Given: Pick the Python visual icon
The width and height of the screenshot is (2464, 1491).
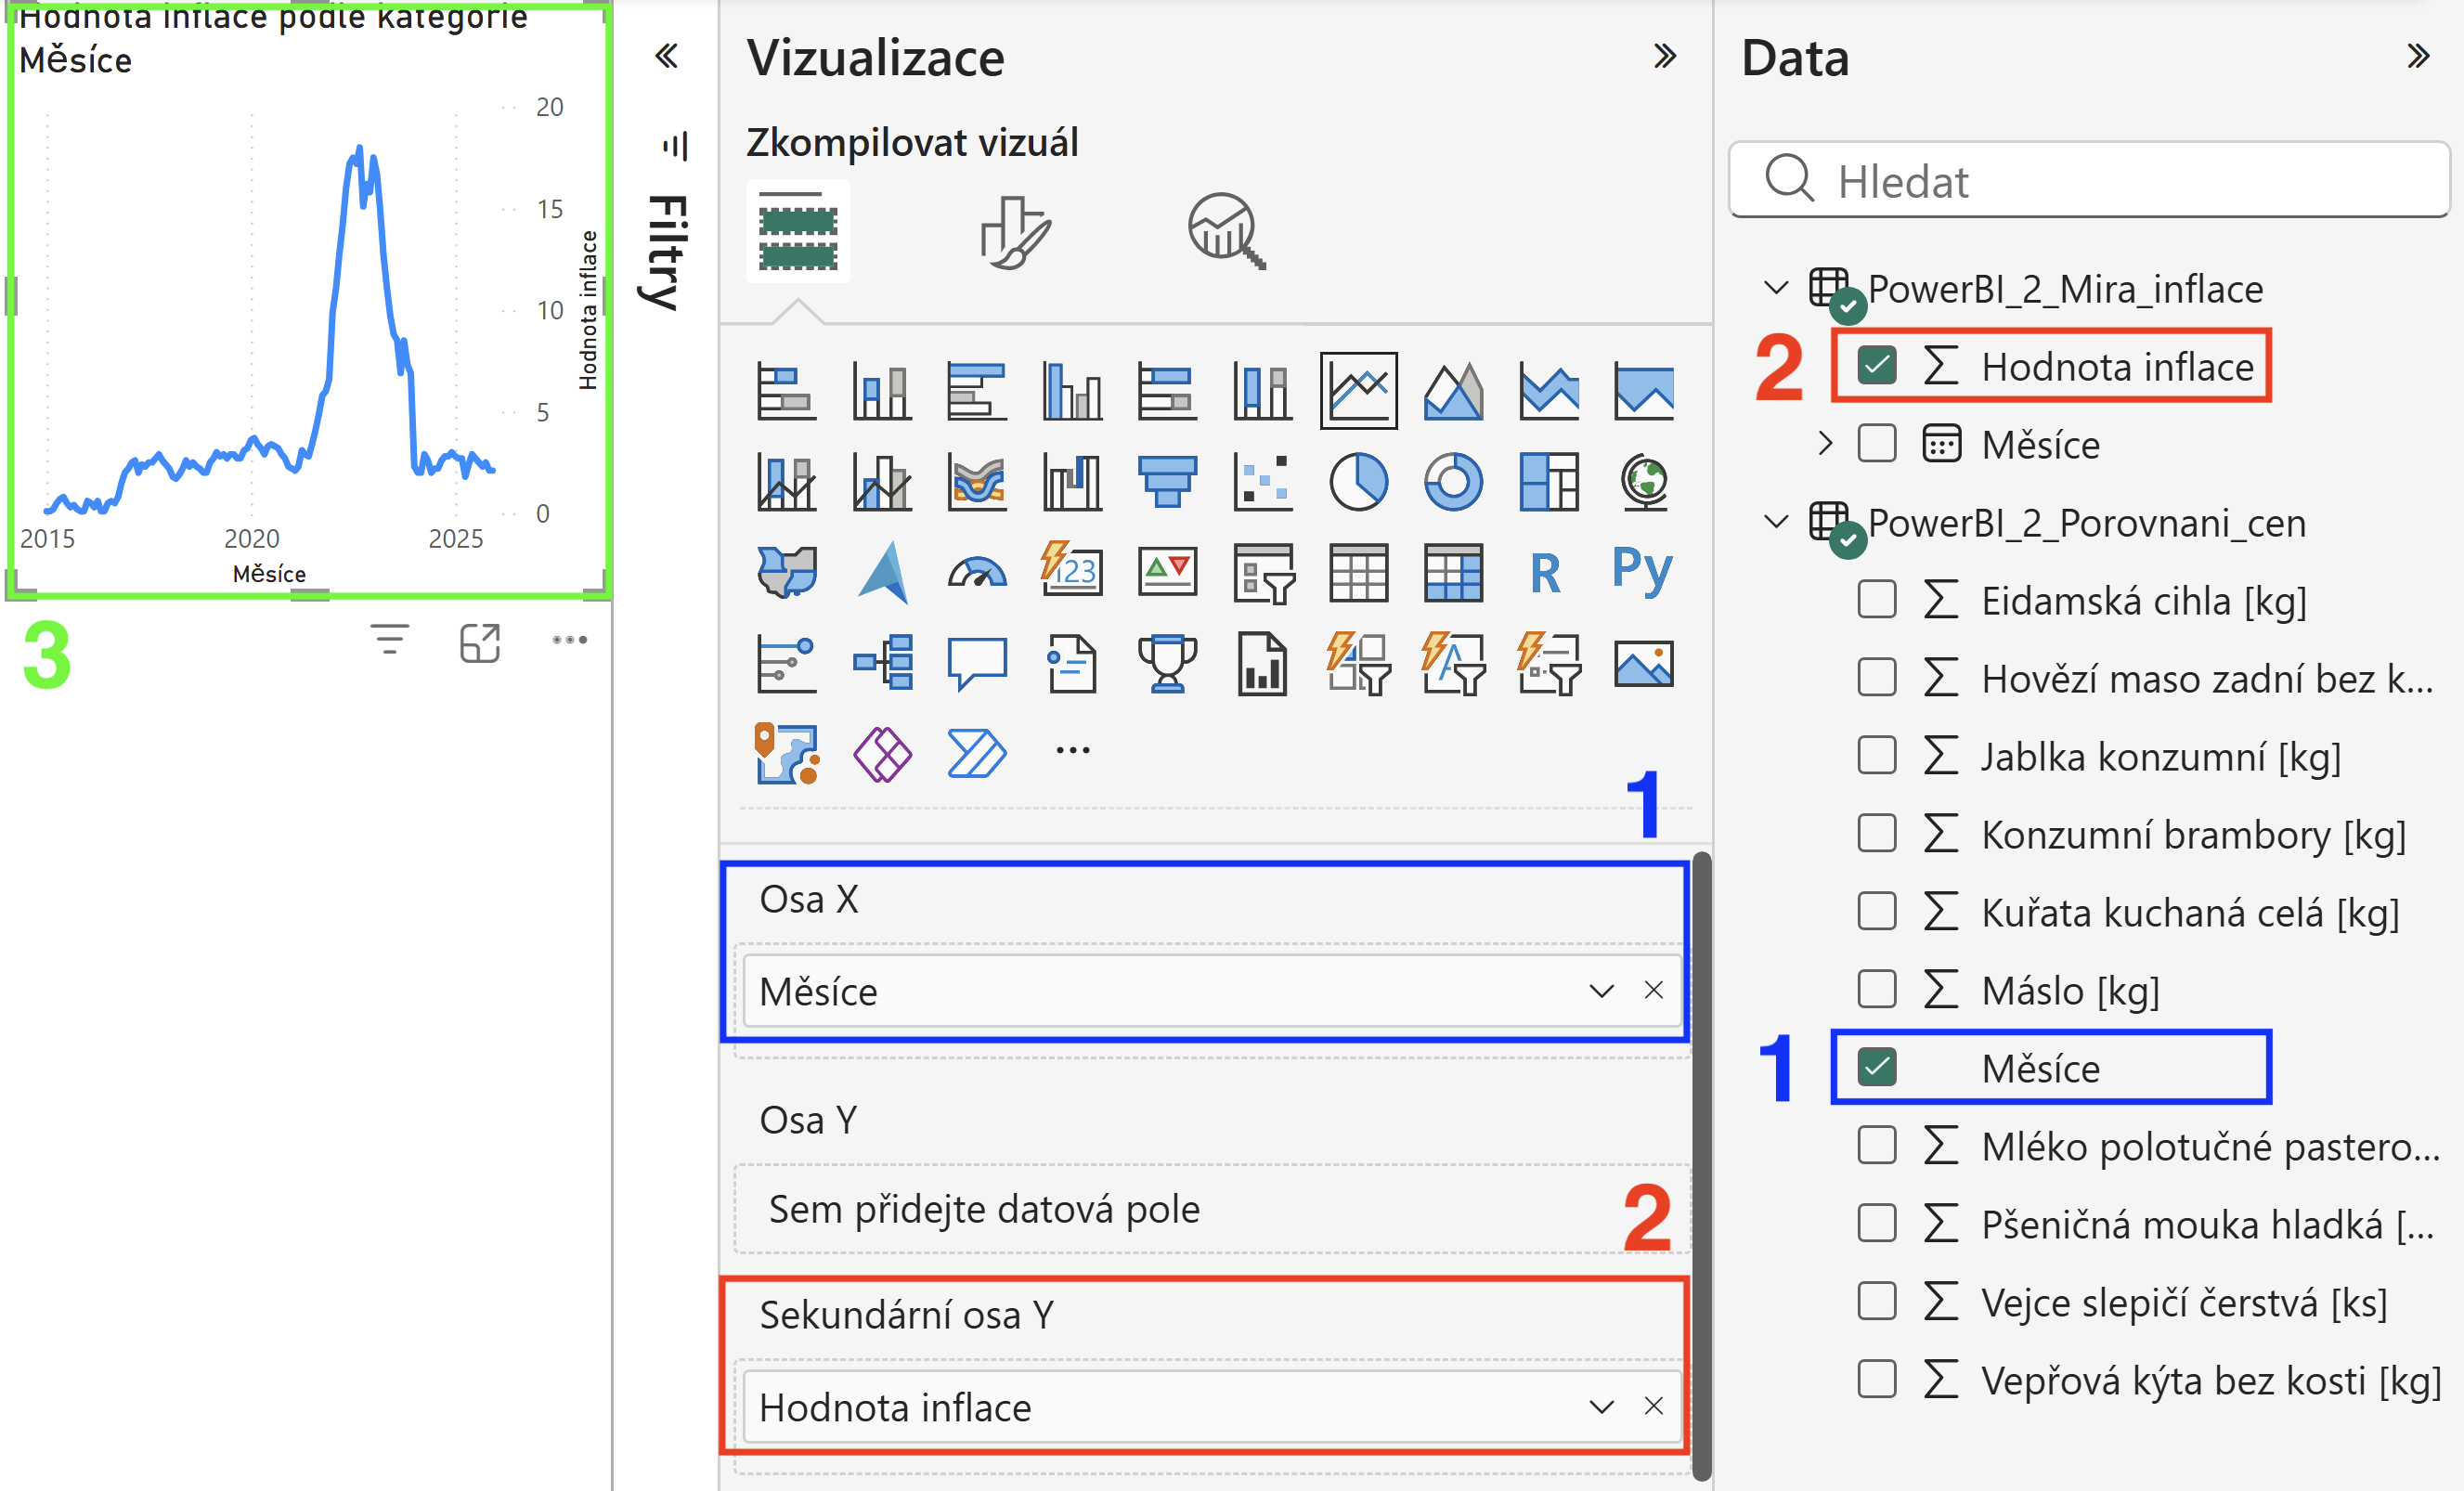Looking at the screenshot, I should coord(1642,572).
